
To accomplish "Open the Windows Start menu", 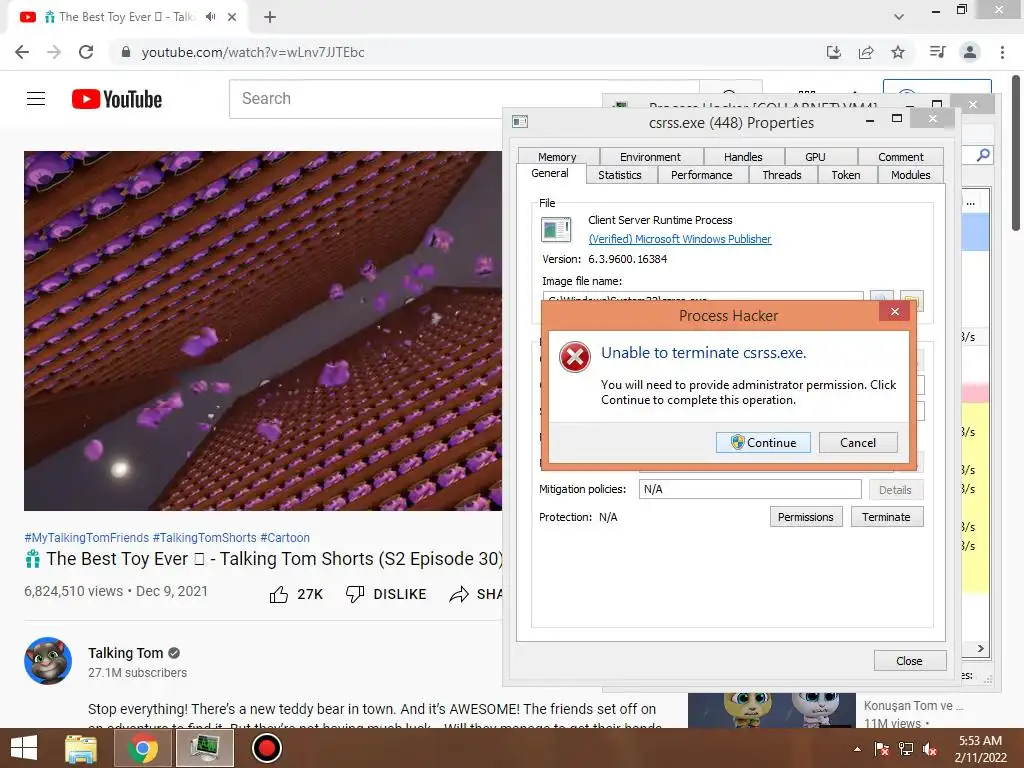I will (x=24, y=748).
